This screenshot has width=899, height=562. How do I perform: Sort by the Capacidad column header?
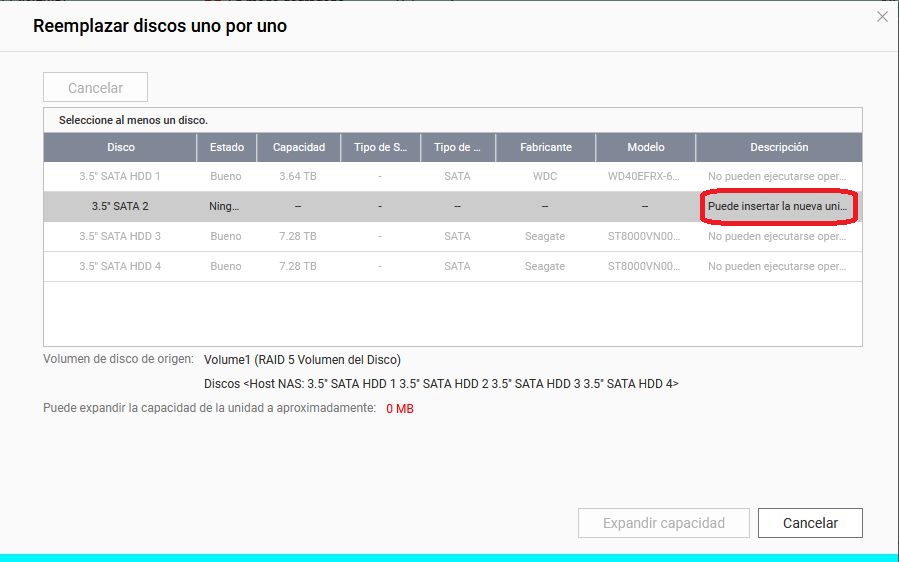coord(299,147)
